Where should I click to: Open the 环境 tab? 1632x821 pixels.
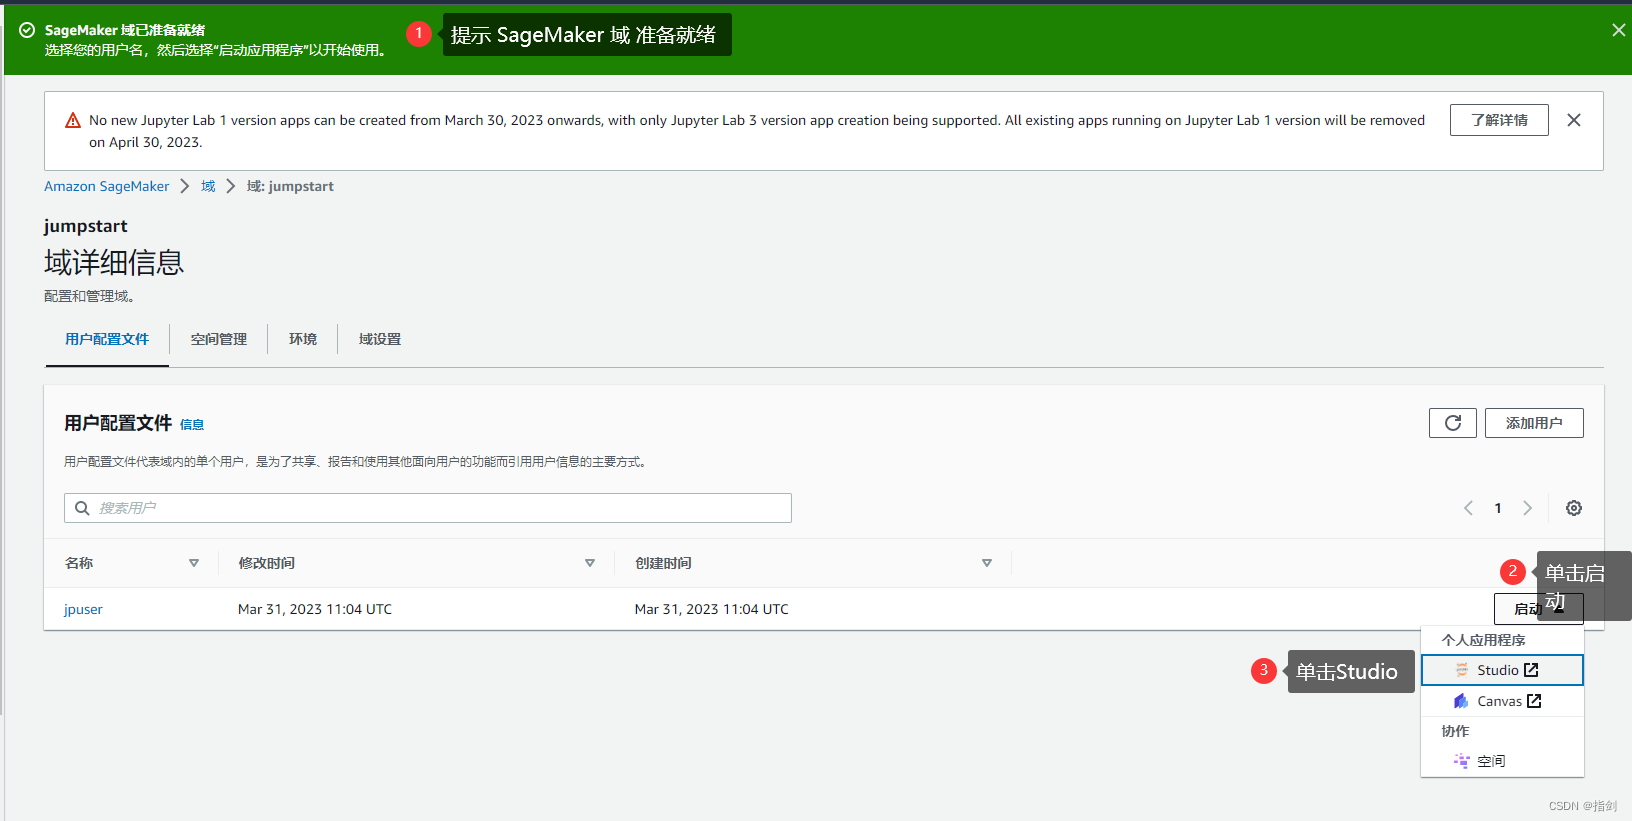tap(303, 339)
